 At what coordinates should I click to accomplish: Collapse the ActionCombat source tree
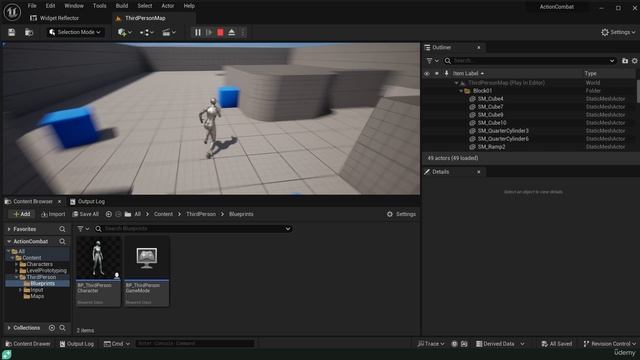[9, 242]
